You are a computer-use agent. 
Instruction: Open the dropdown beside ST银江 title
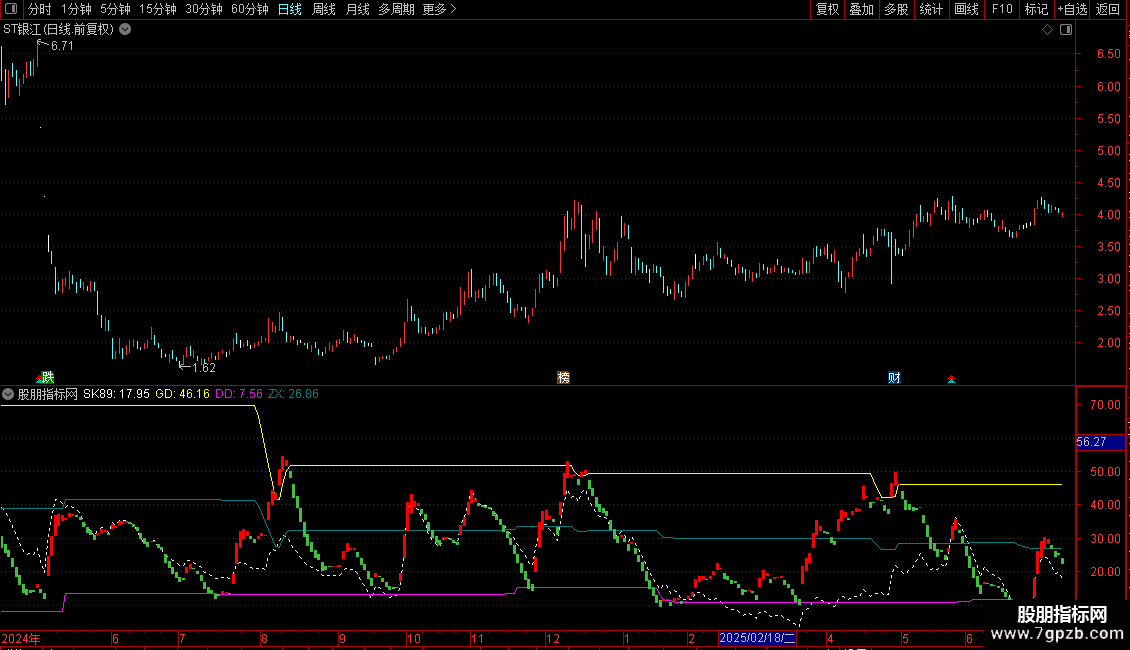[x=125, y=30]
